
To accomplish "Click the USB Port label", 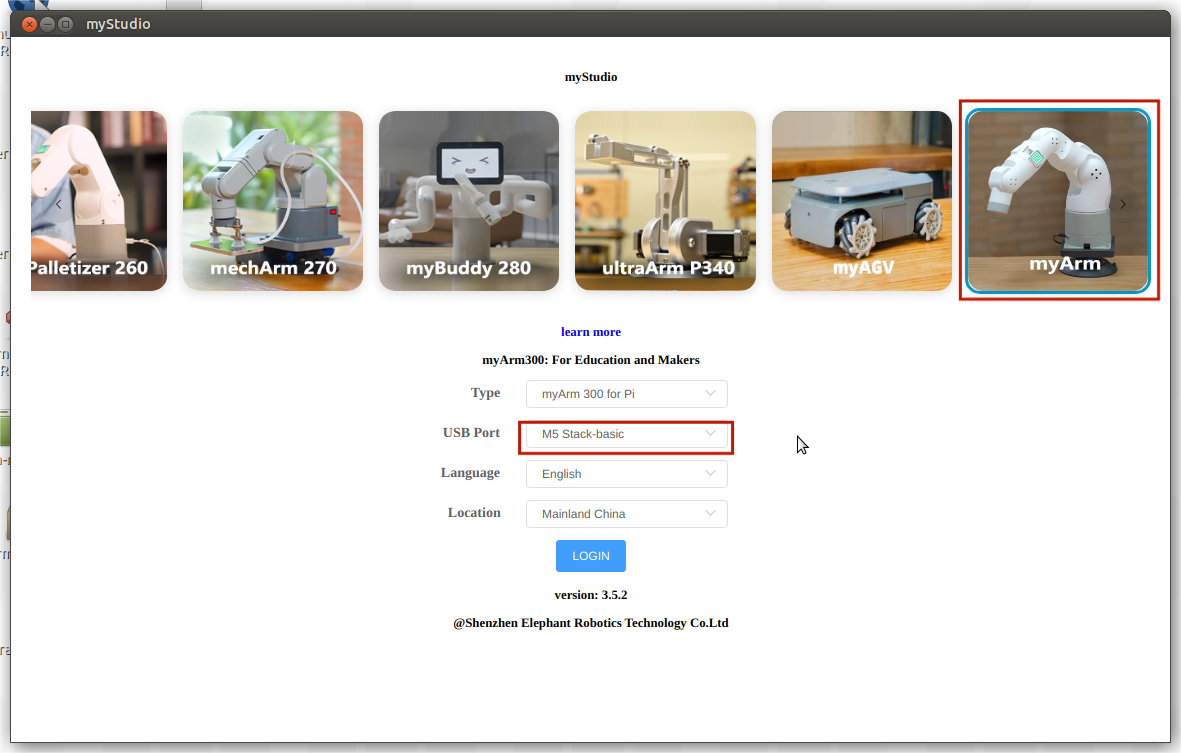I will pyautogui.click(x=471, y=432).
